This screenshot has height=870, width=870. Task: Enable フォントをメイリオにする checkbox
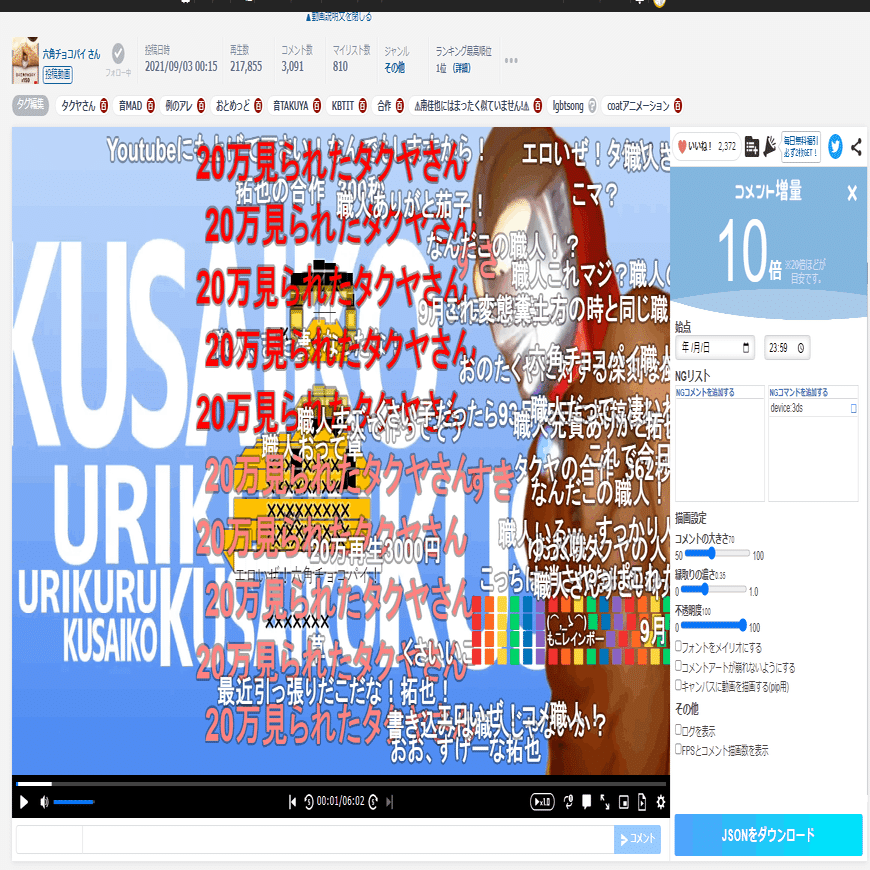pos(678,646)
